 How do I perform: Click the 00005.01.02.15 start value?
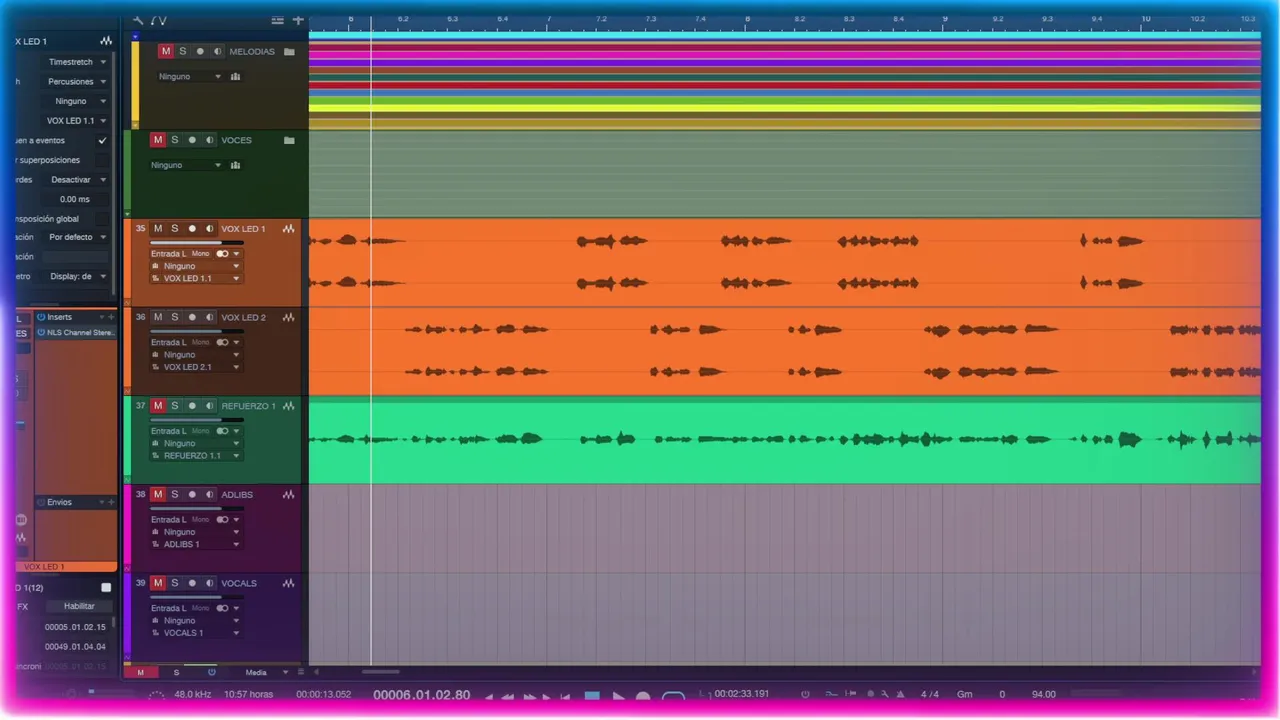(75, 627)
